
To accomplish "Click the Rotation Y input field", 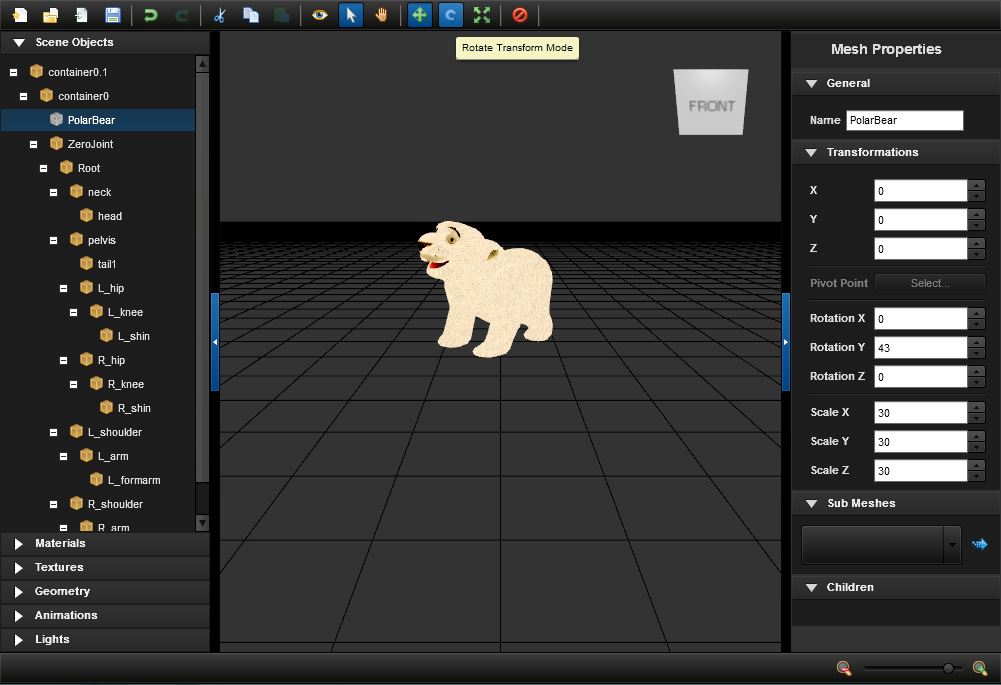I will (x=921, y=347).
